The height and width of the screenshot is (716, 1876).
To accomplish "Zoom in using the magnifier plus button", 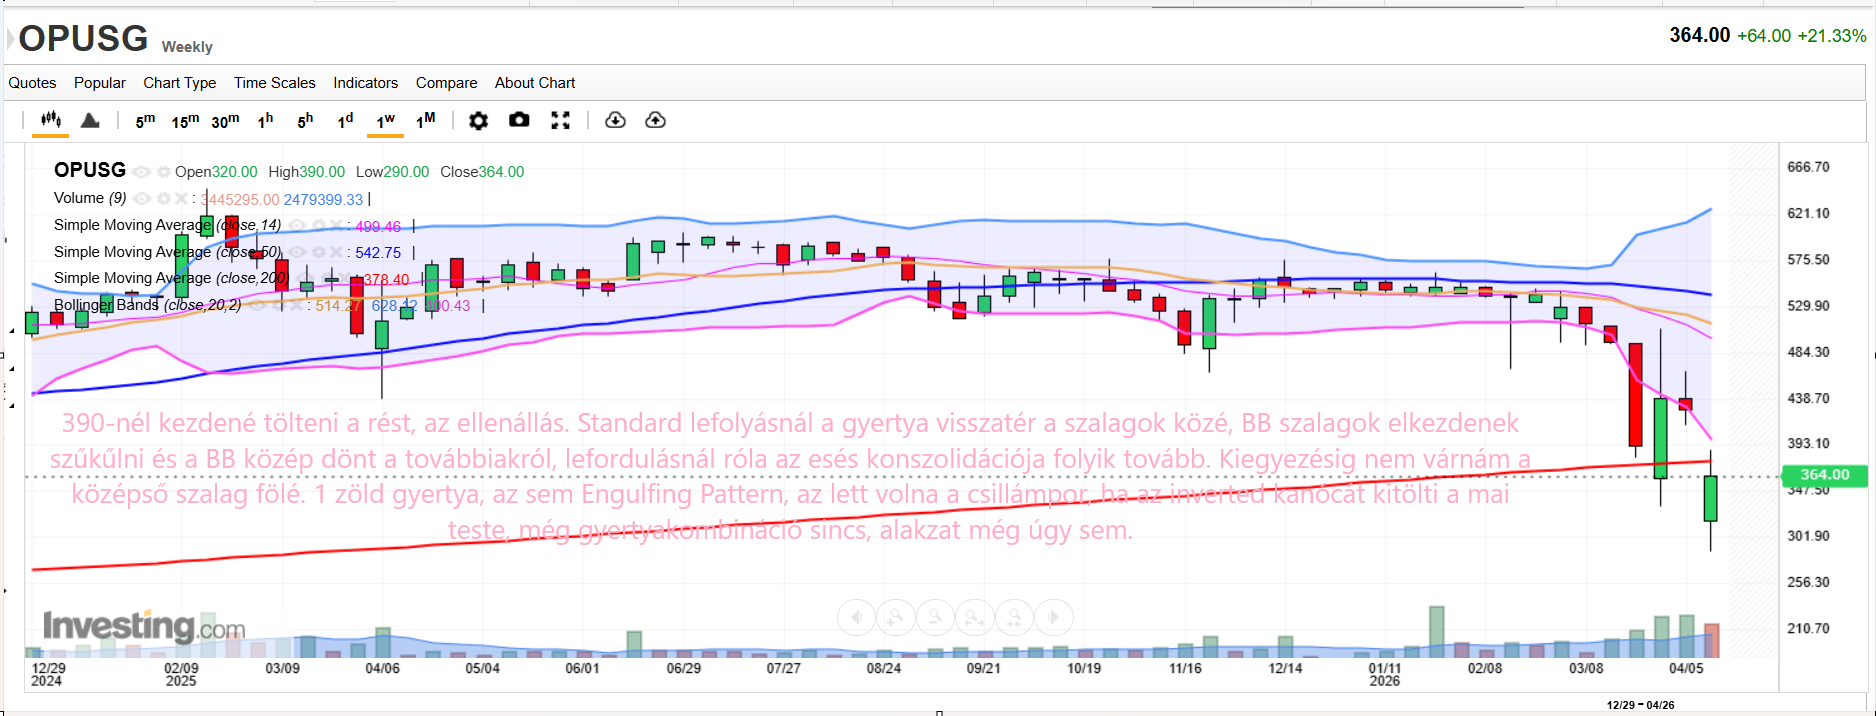I will click(x=895, y=617).
